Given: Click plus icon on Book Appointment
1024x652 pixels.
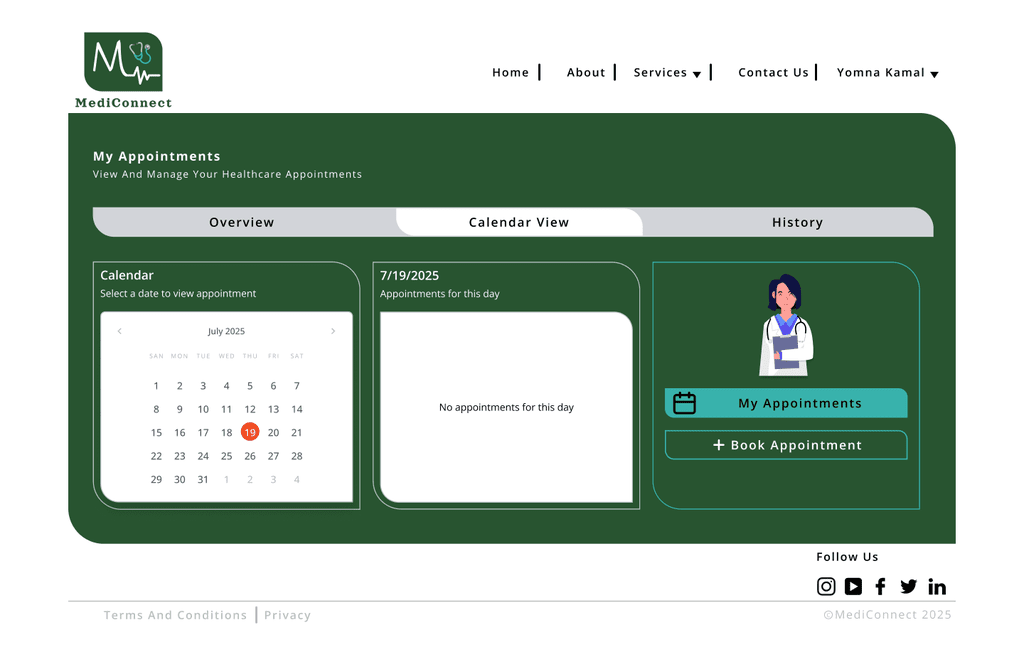Looking at the screenshot, I should point(718,445).
